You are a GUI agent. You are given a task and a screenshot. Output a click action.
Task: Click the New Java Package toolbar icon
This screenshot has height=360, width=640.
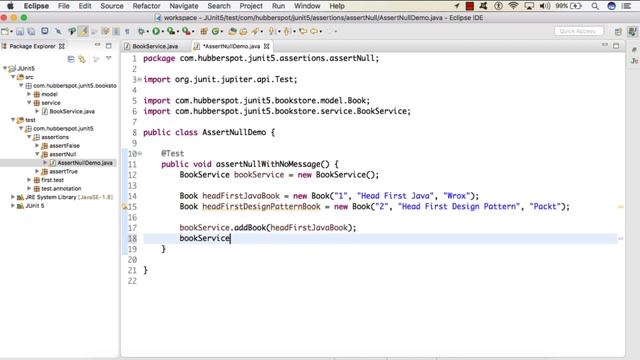[x=204, y=31]
